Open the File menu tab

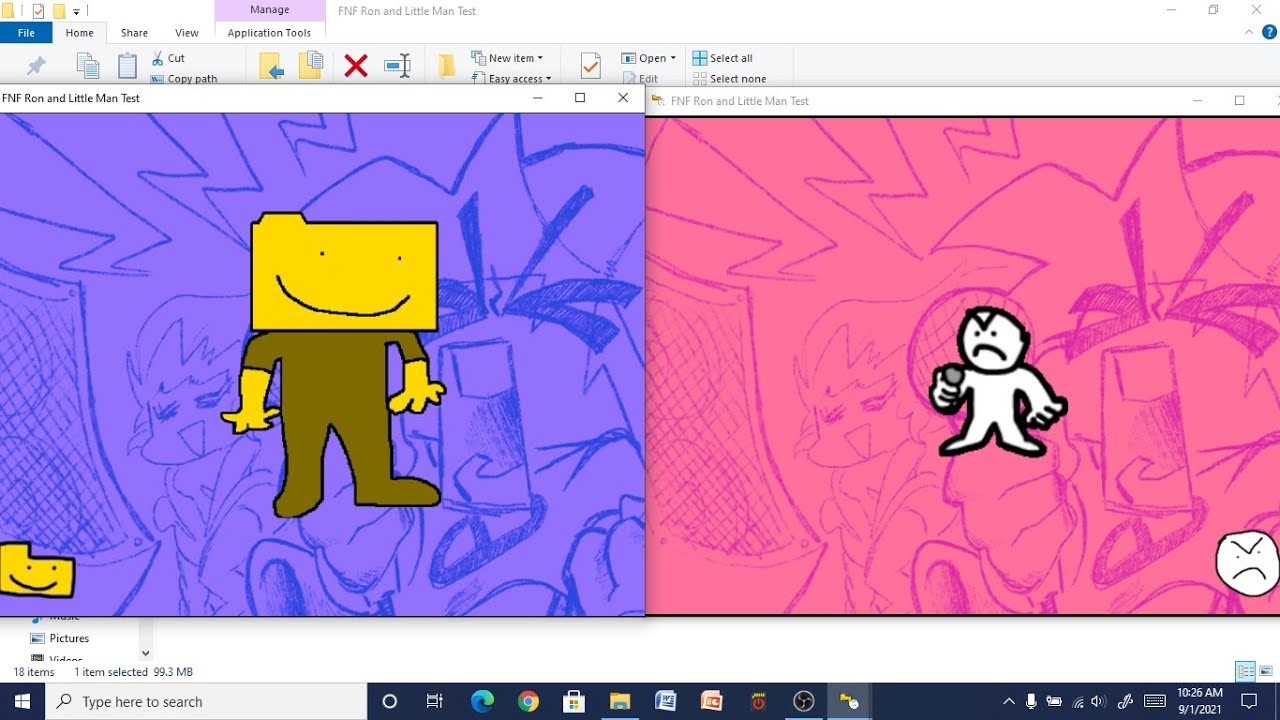pos(26,33)
